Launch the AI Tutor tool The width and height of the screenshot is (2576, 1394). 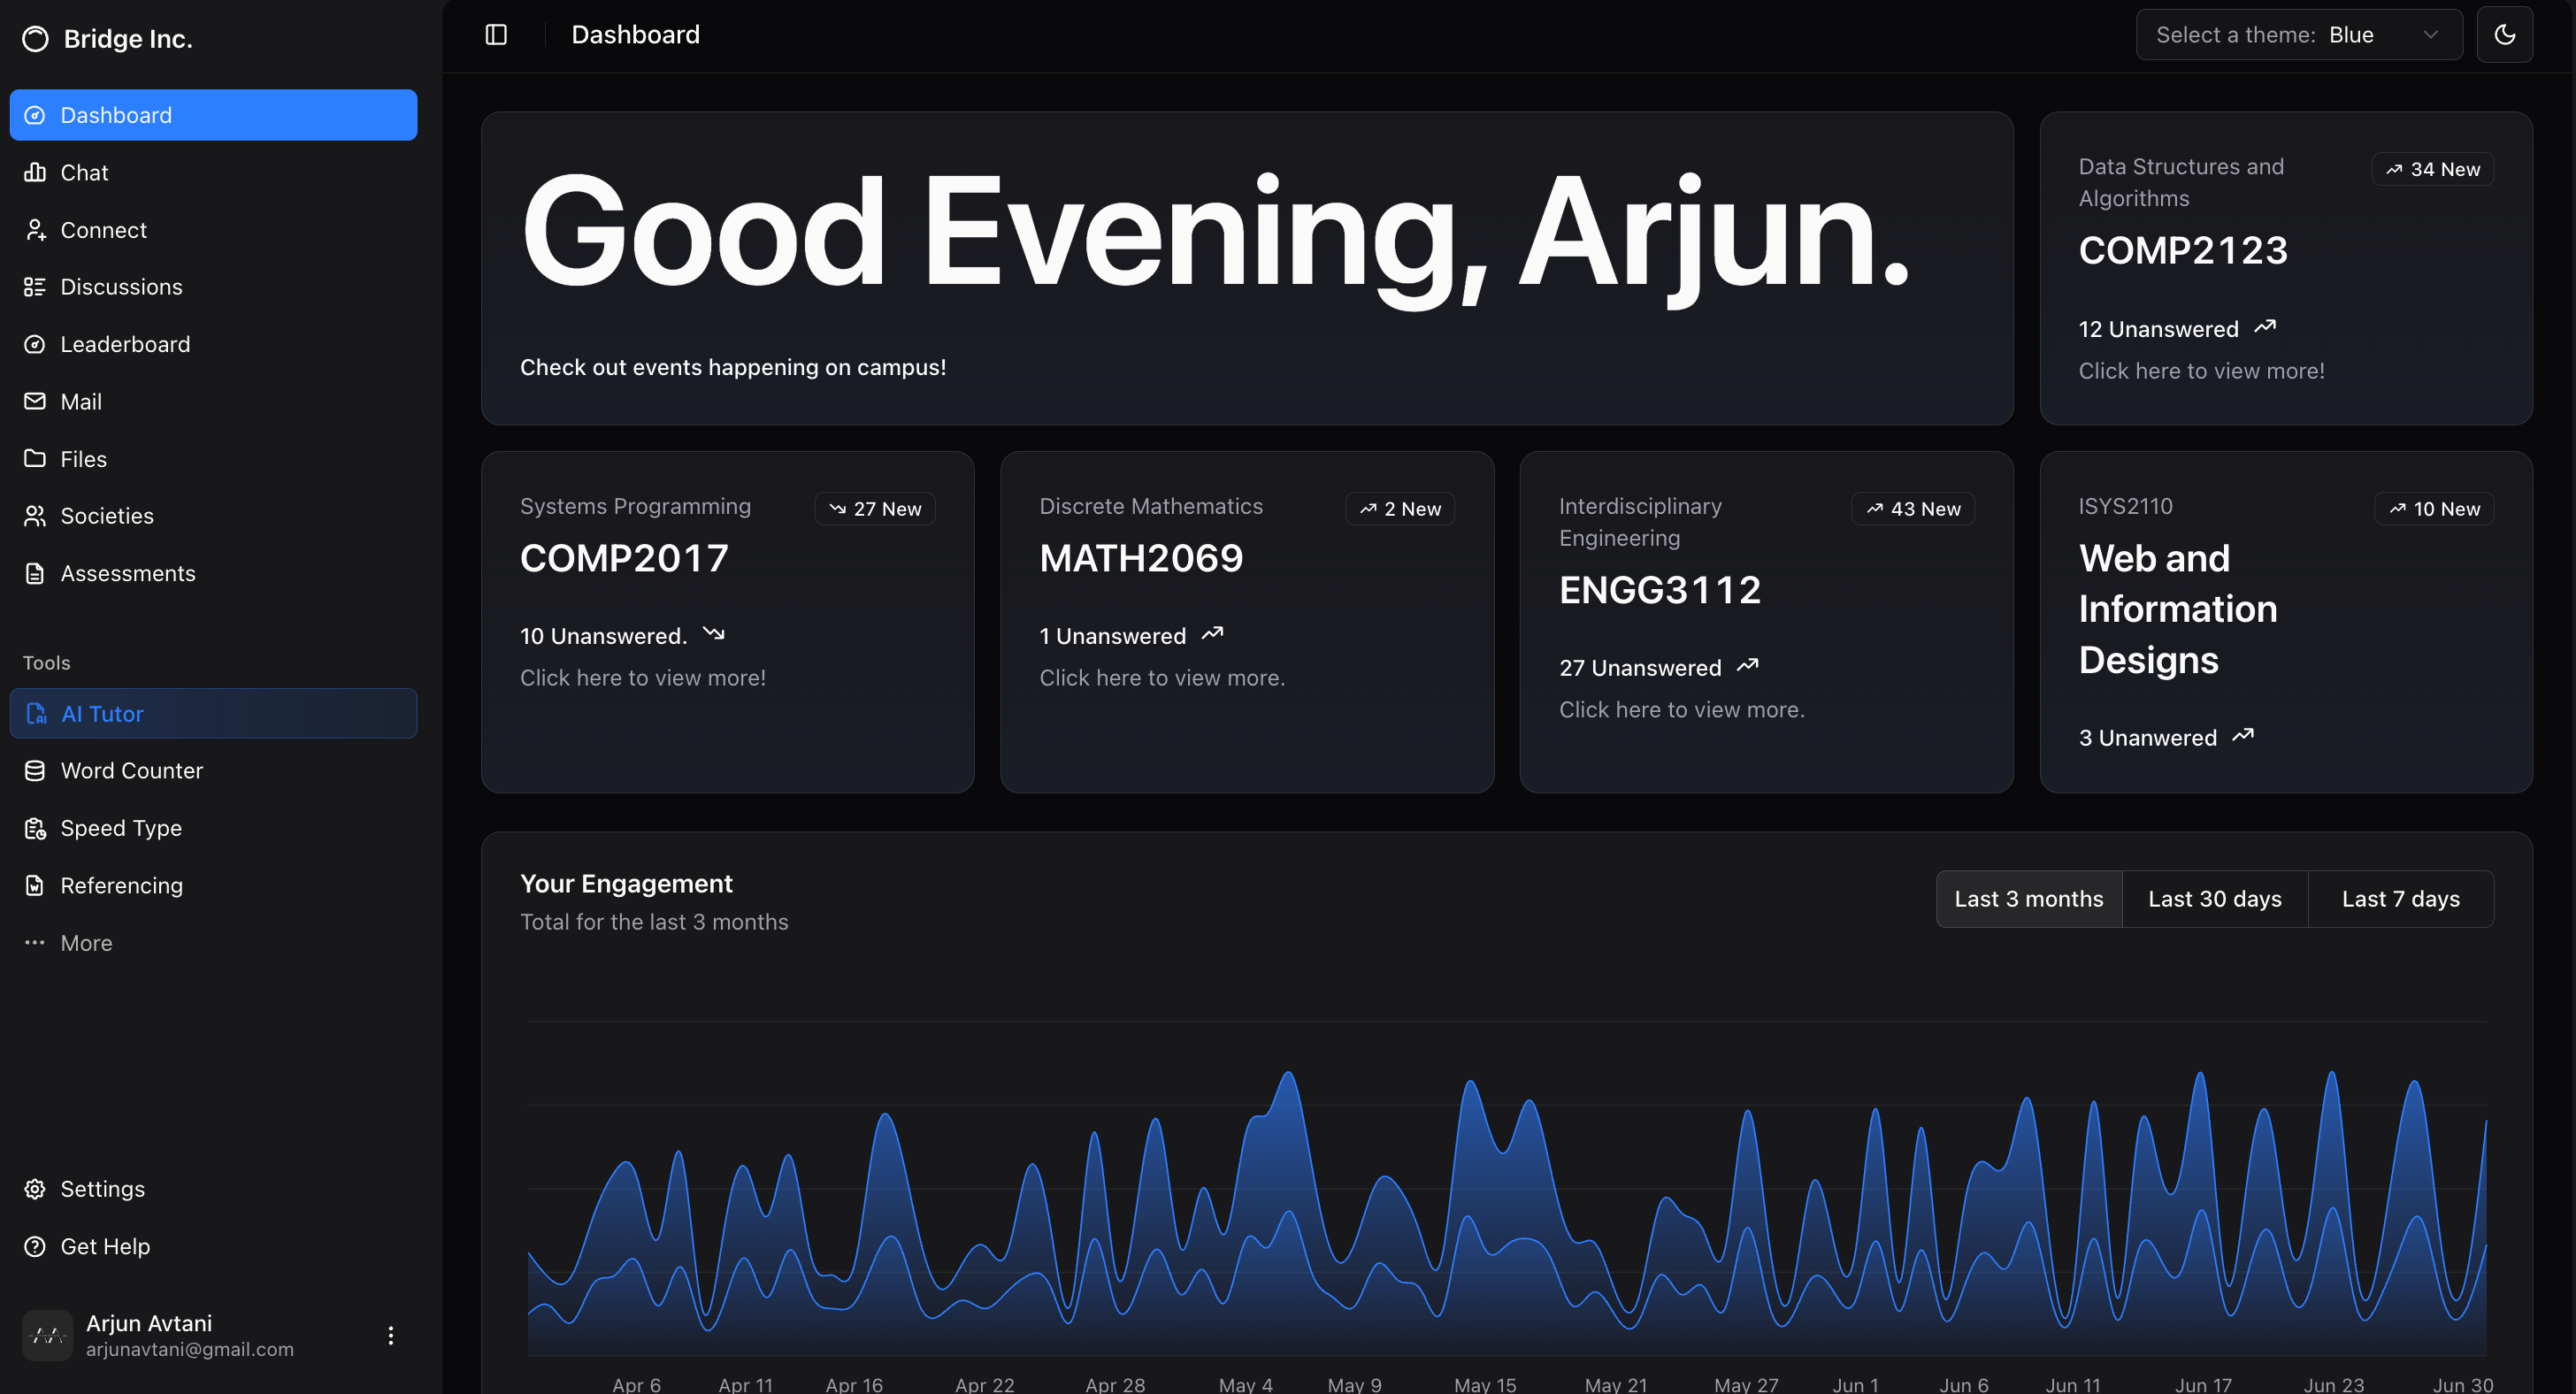click(102, 714)
